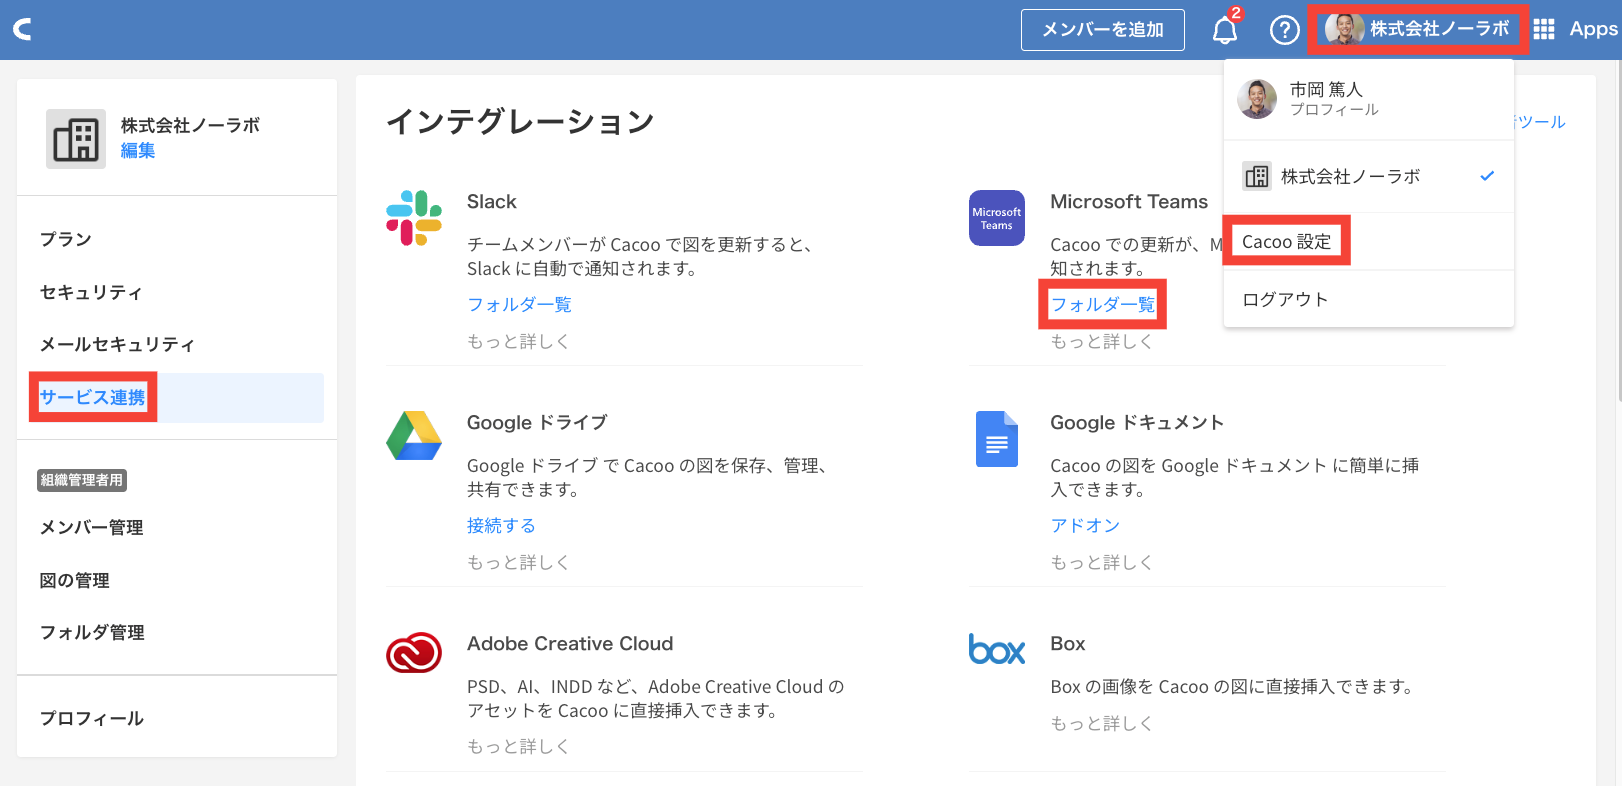Click Microsoft Teams フォルダ一覧 link
The width and height of the screenshot is (1622, 786).
point(1102,304)
